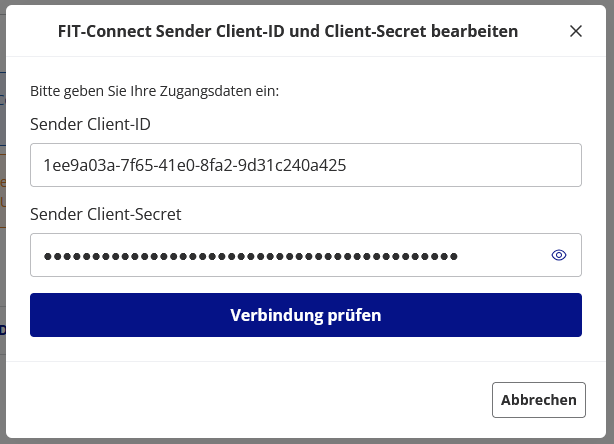Click the dialog title "FIT-Connect Sender Client-ID und Client-Secret bearbeiten"

[288, 31]
